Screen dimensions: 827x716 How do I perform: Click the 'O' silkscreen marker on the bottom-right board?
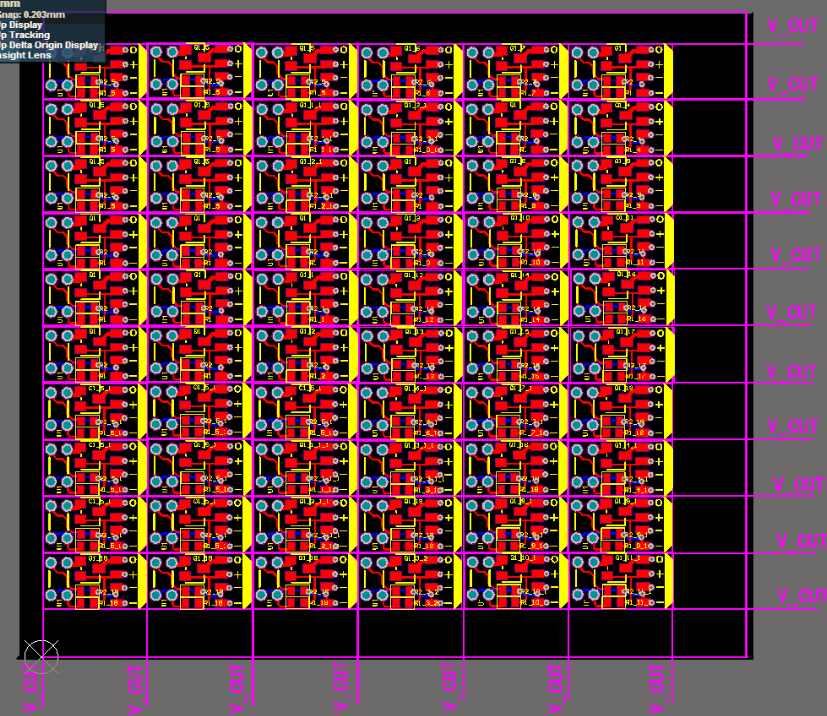[x=658, y=562]
